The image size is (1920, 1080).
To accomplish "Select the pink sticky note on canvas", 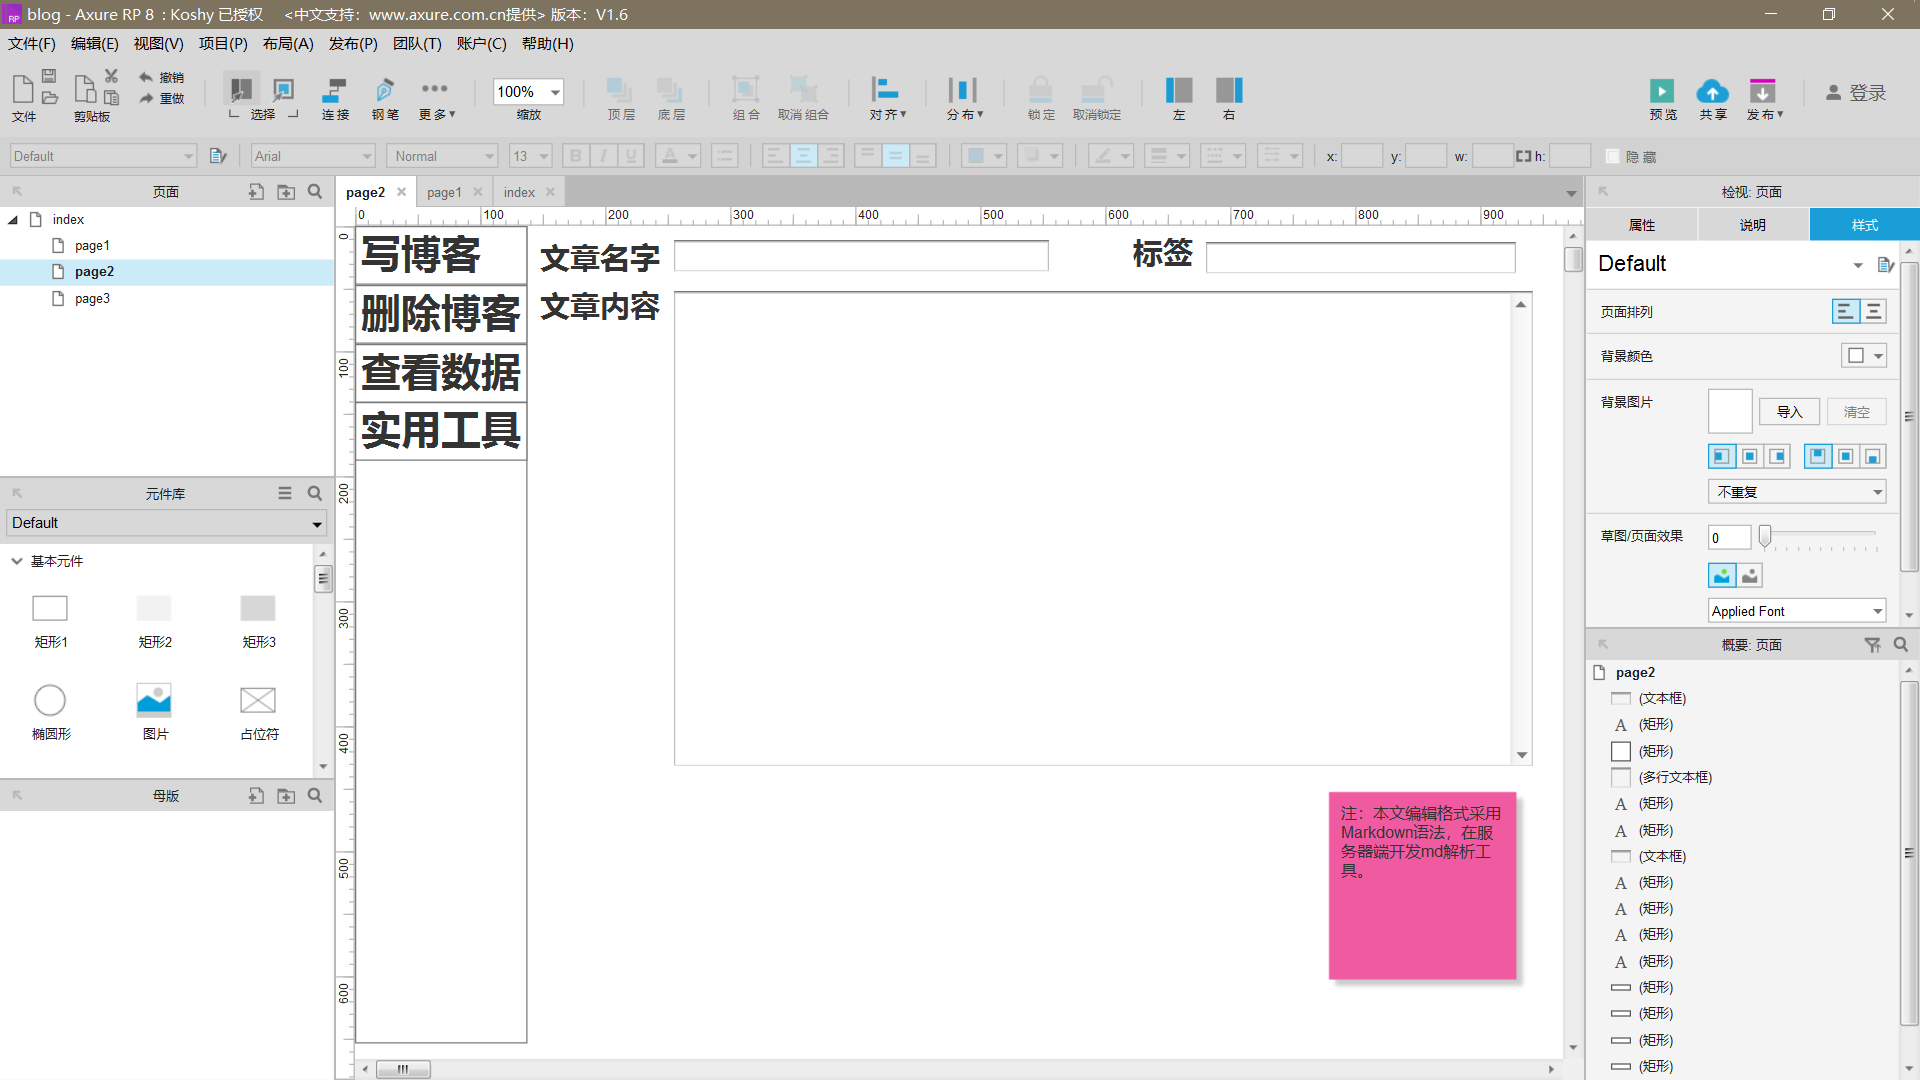I will coord(1422,886).
